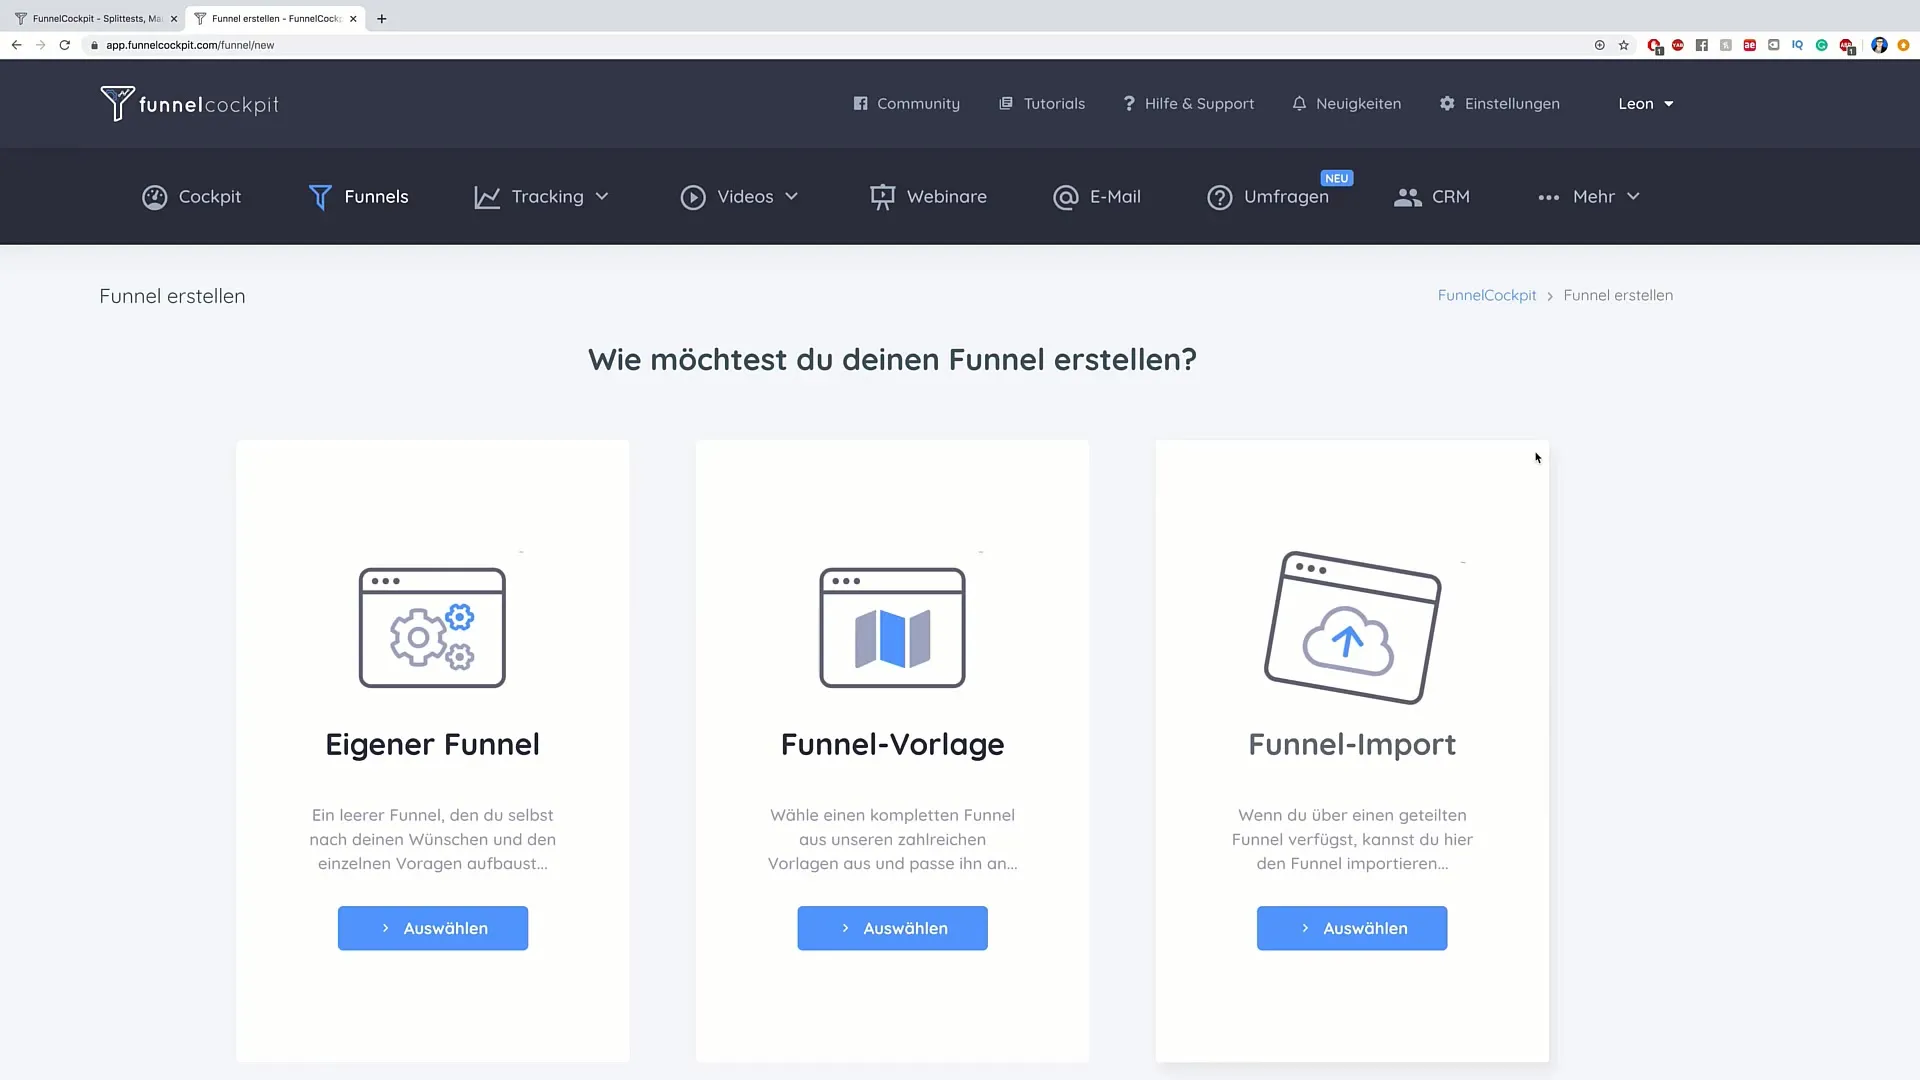Click the CRM people icon
The image size is (1920, 1080).
click(1410, 196)
